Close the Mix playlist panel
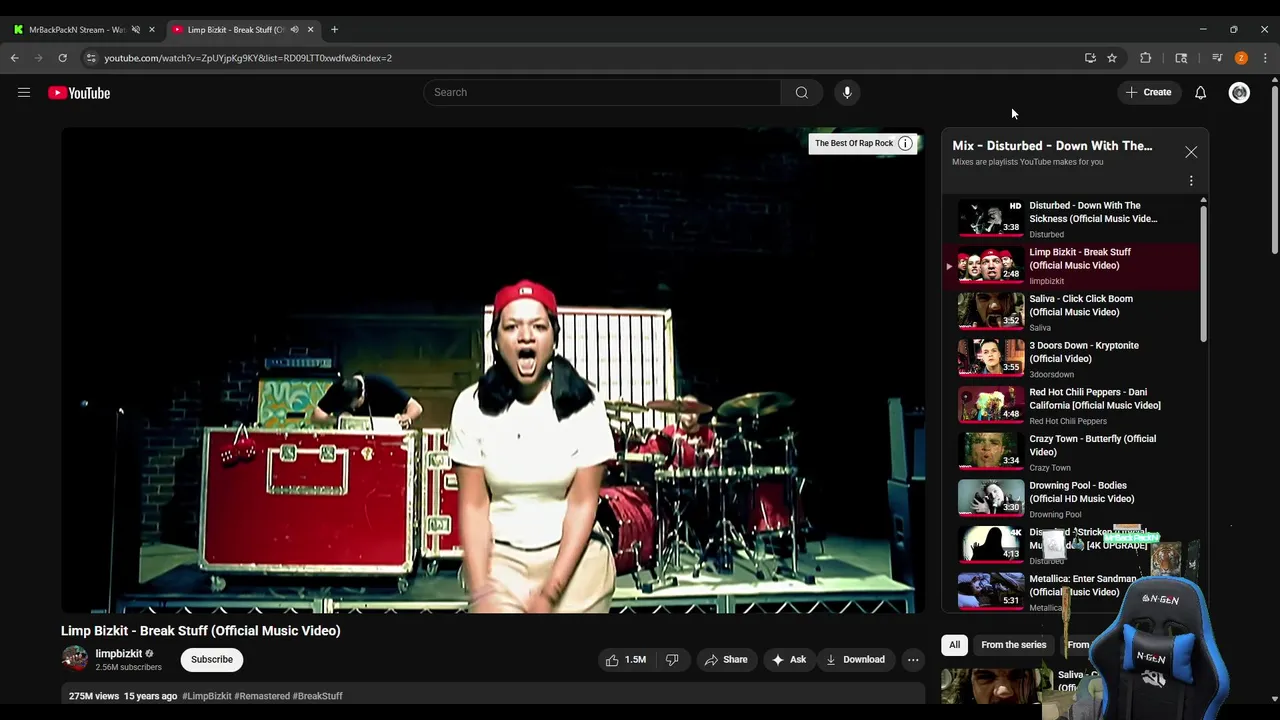Screen dimensions: 1280x720 point(1191,152)
